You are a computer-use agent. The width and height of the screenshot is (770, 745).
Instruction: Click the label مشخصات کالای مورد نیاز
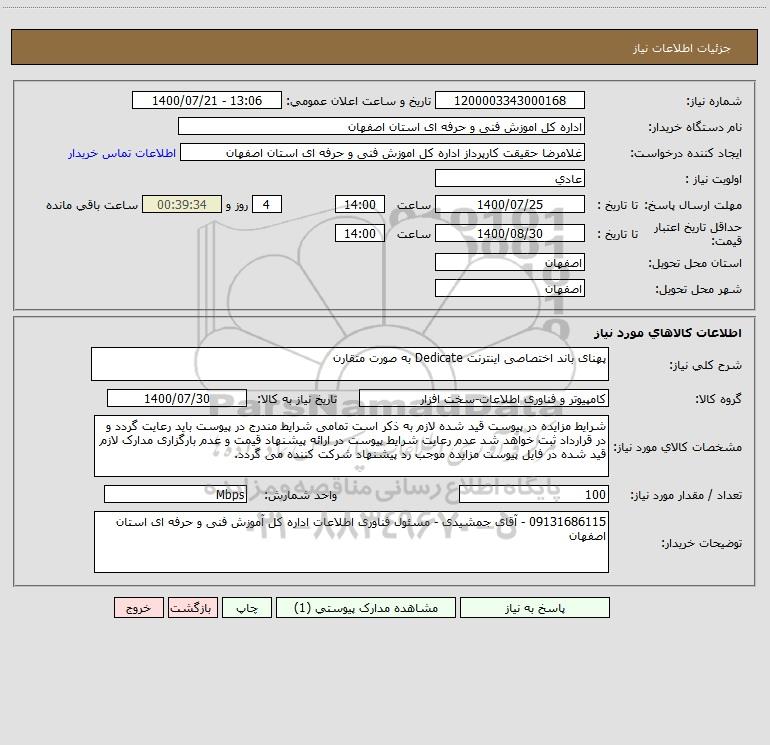click(678, 447)
